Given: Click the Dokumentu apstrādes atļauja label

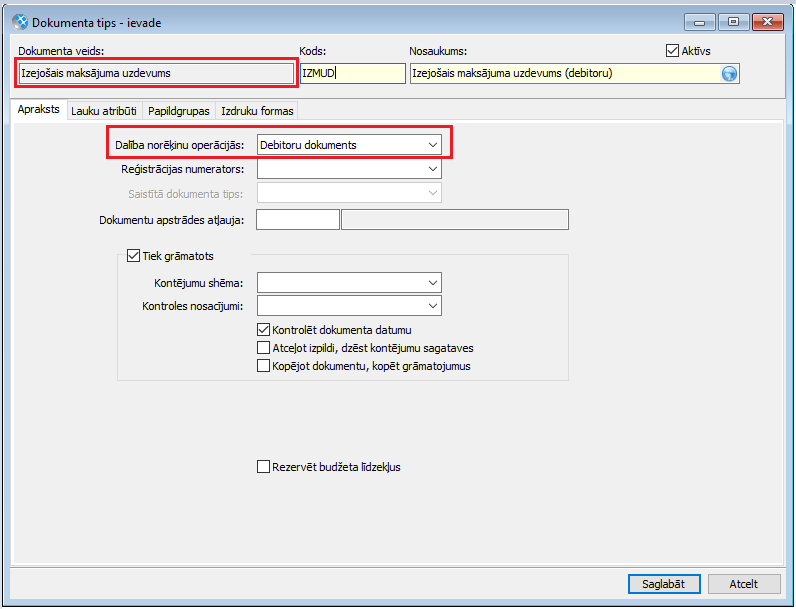Looking at the screenshot, I should (x=172, y=220).
